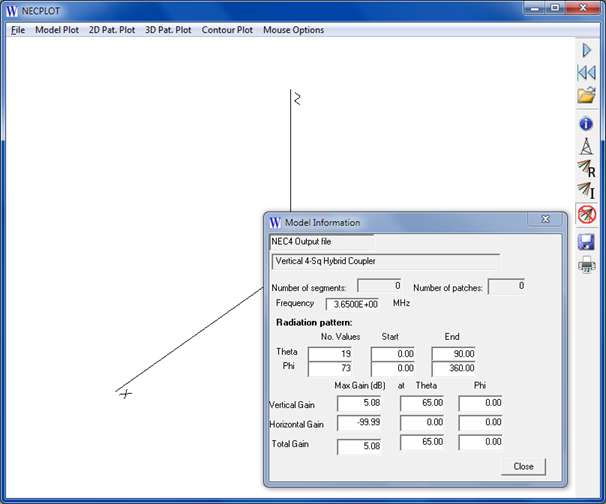
Task: Click the Theta No. Values field
Action: click(x=329, y=354)
